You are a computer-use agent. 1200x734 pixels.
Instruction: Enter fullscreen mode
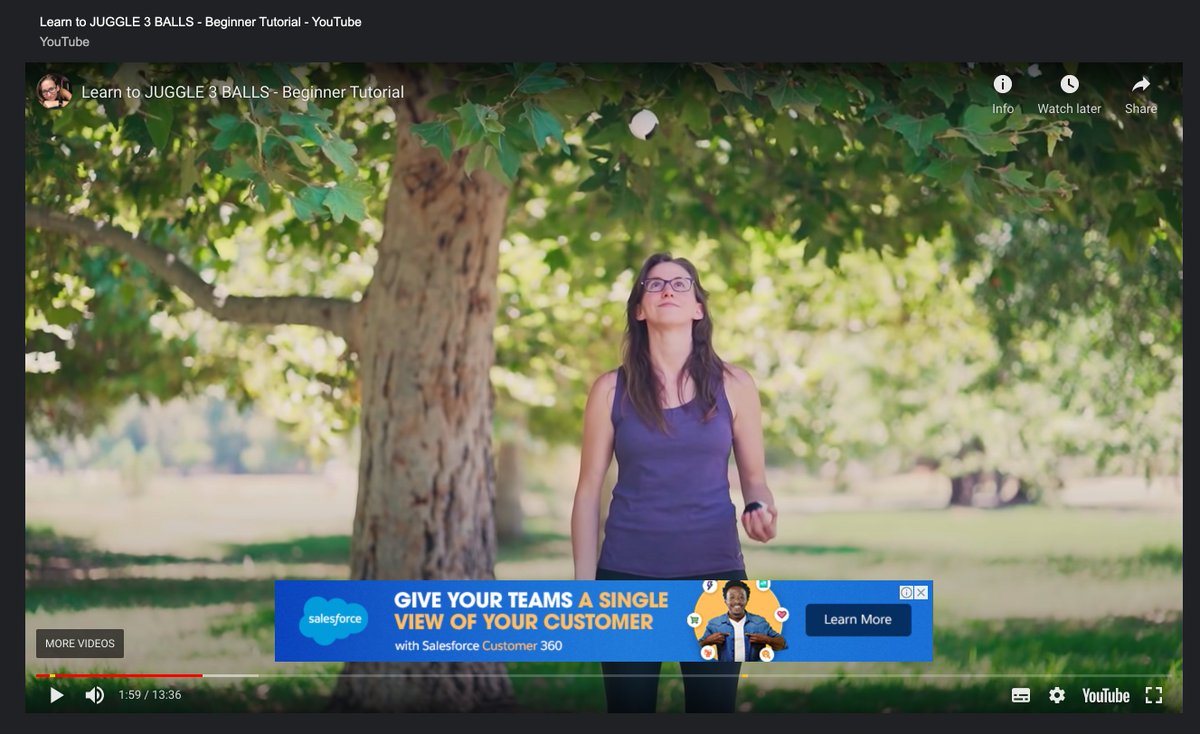1153,695
